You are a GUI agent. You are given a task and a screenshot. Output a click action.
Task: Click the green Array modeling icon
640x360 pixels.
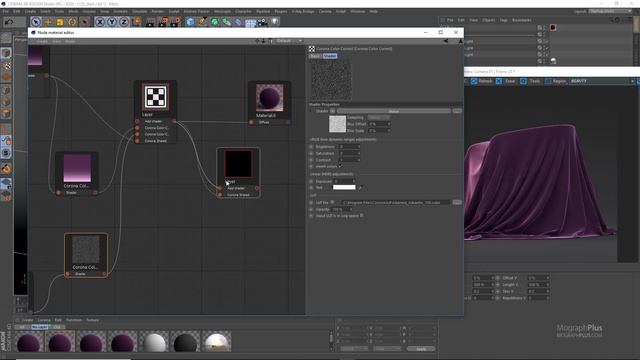(x=227, y=22)
